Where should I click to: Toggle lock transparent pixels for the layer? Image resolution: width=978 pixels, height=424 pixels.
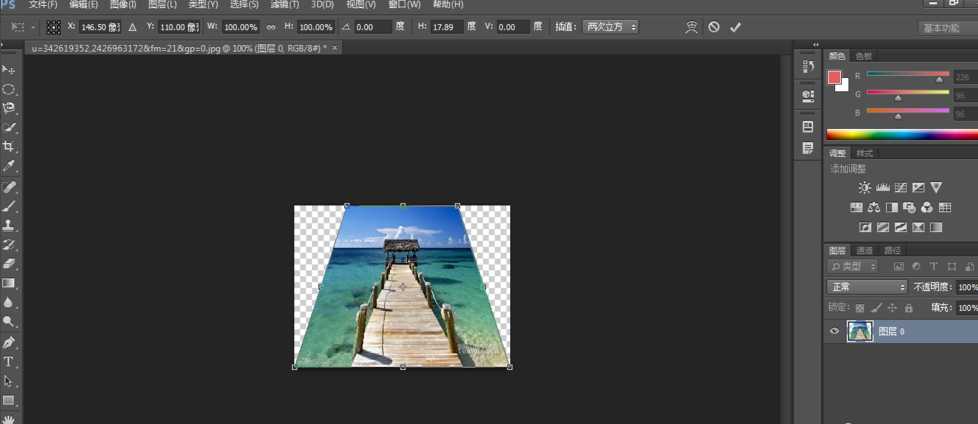[x=860, y=308]
